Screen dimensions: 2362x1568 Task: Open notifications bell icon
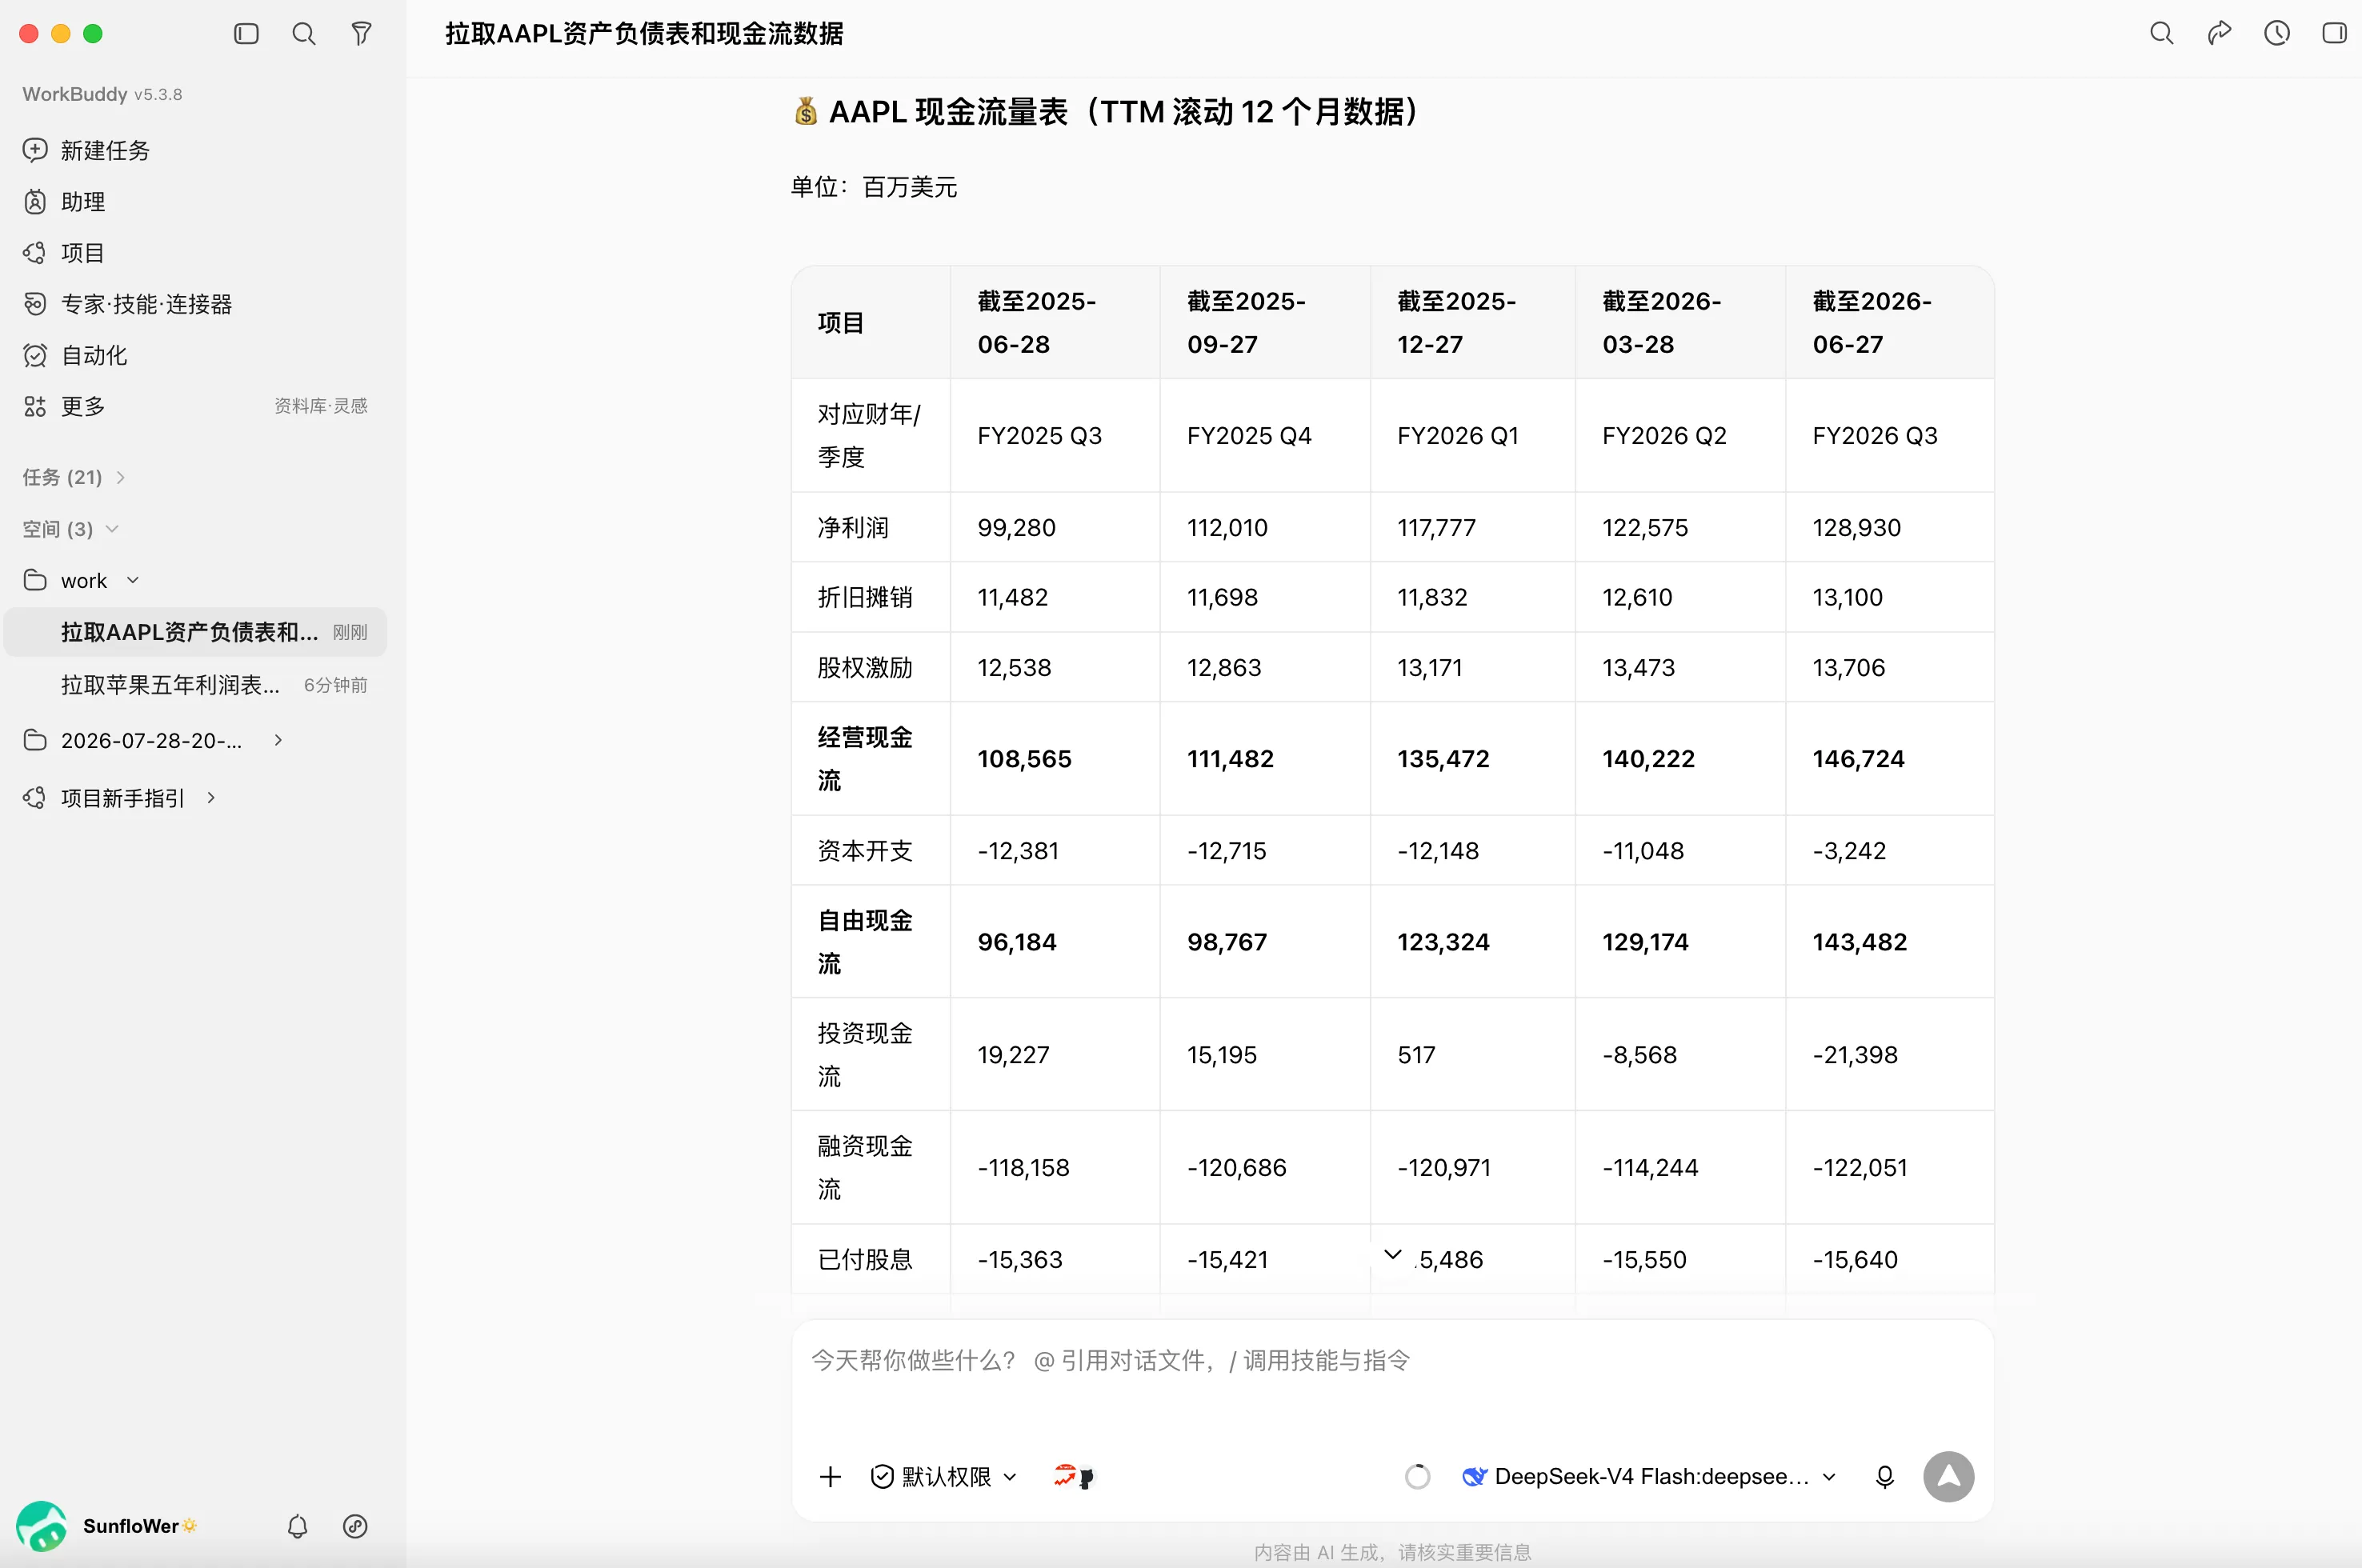point(297,1526)
